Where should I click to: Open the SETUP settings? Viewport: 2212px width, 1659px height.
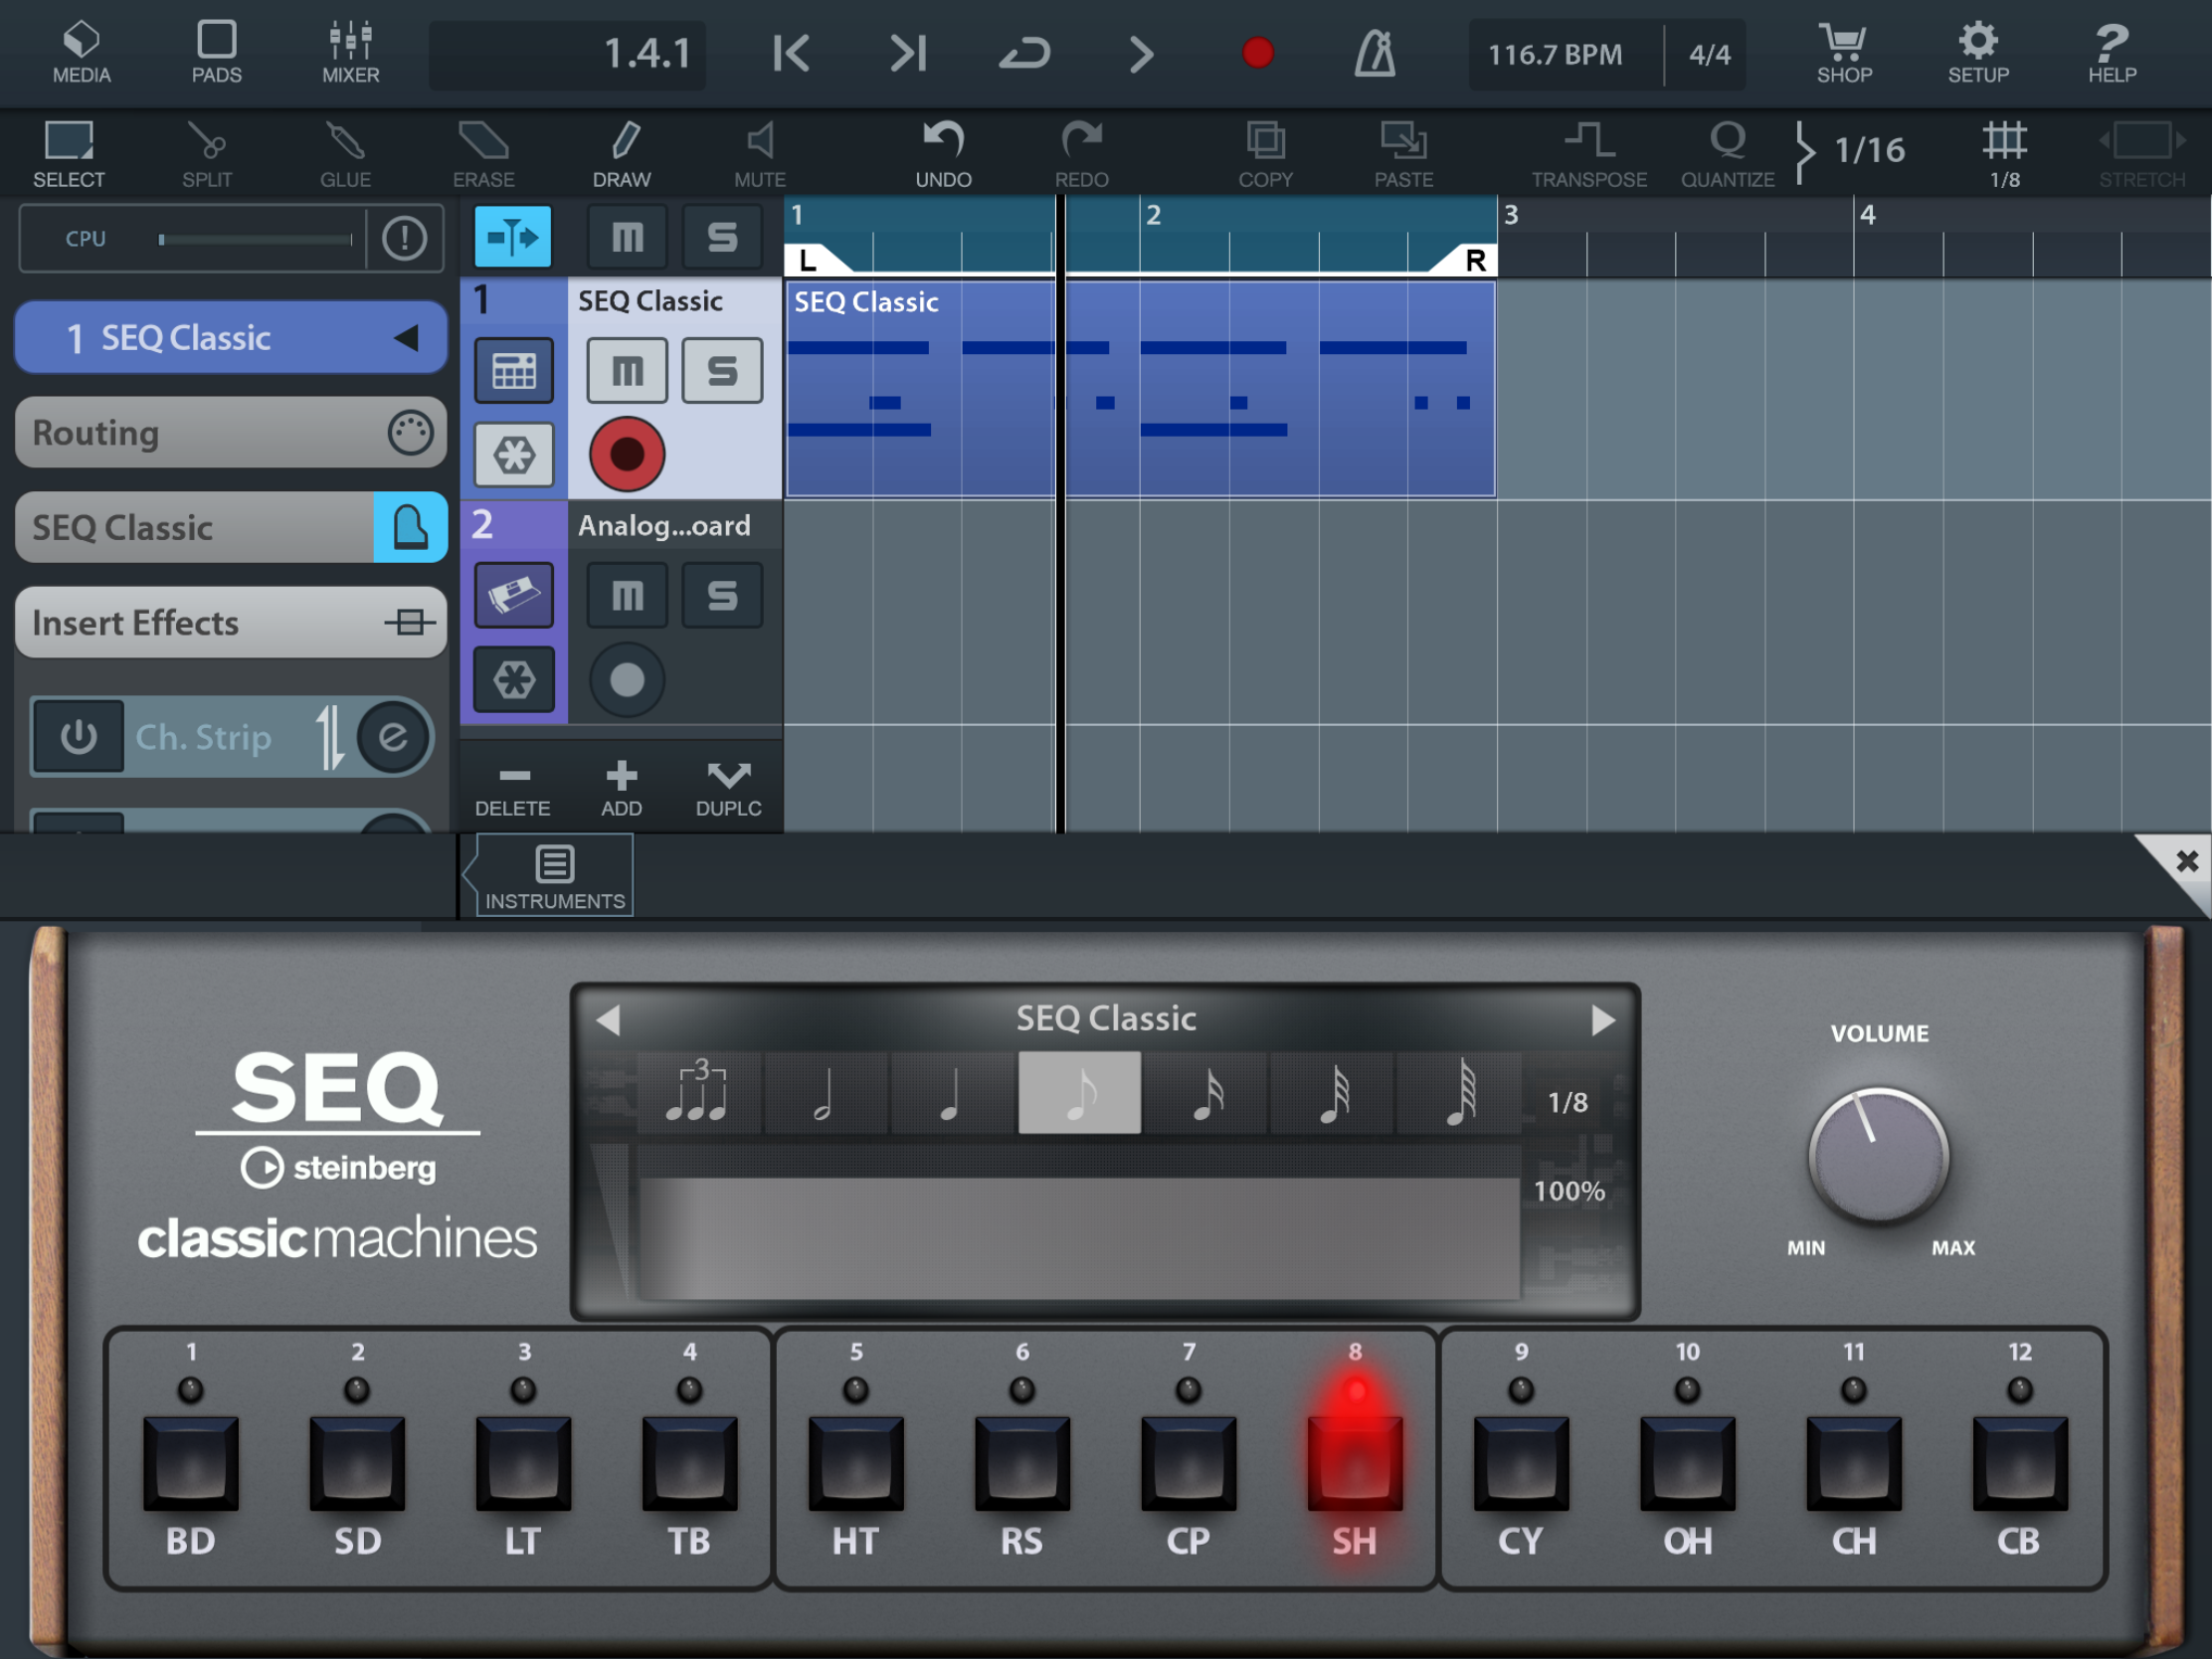coord(1977,52)
